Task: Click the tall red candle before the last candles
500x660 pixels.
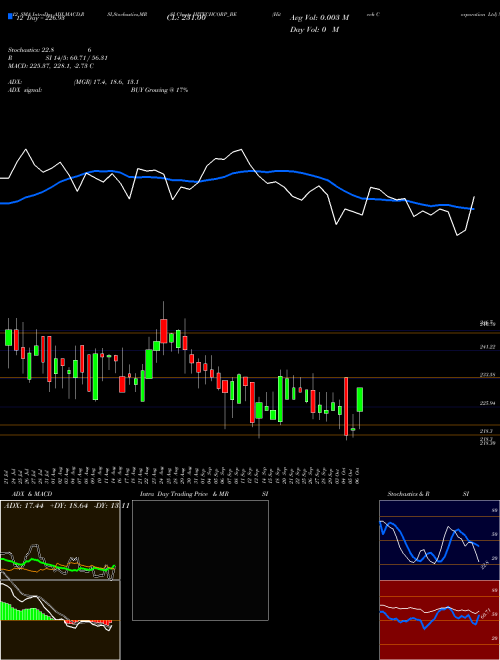Action: click(346, 406)
